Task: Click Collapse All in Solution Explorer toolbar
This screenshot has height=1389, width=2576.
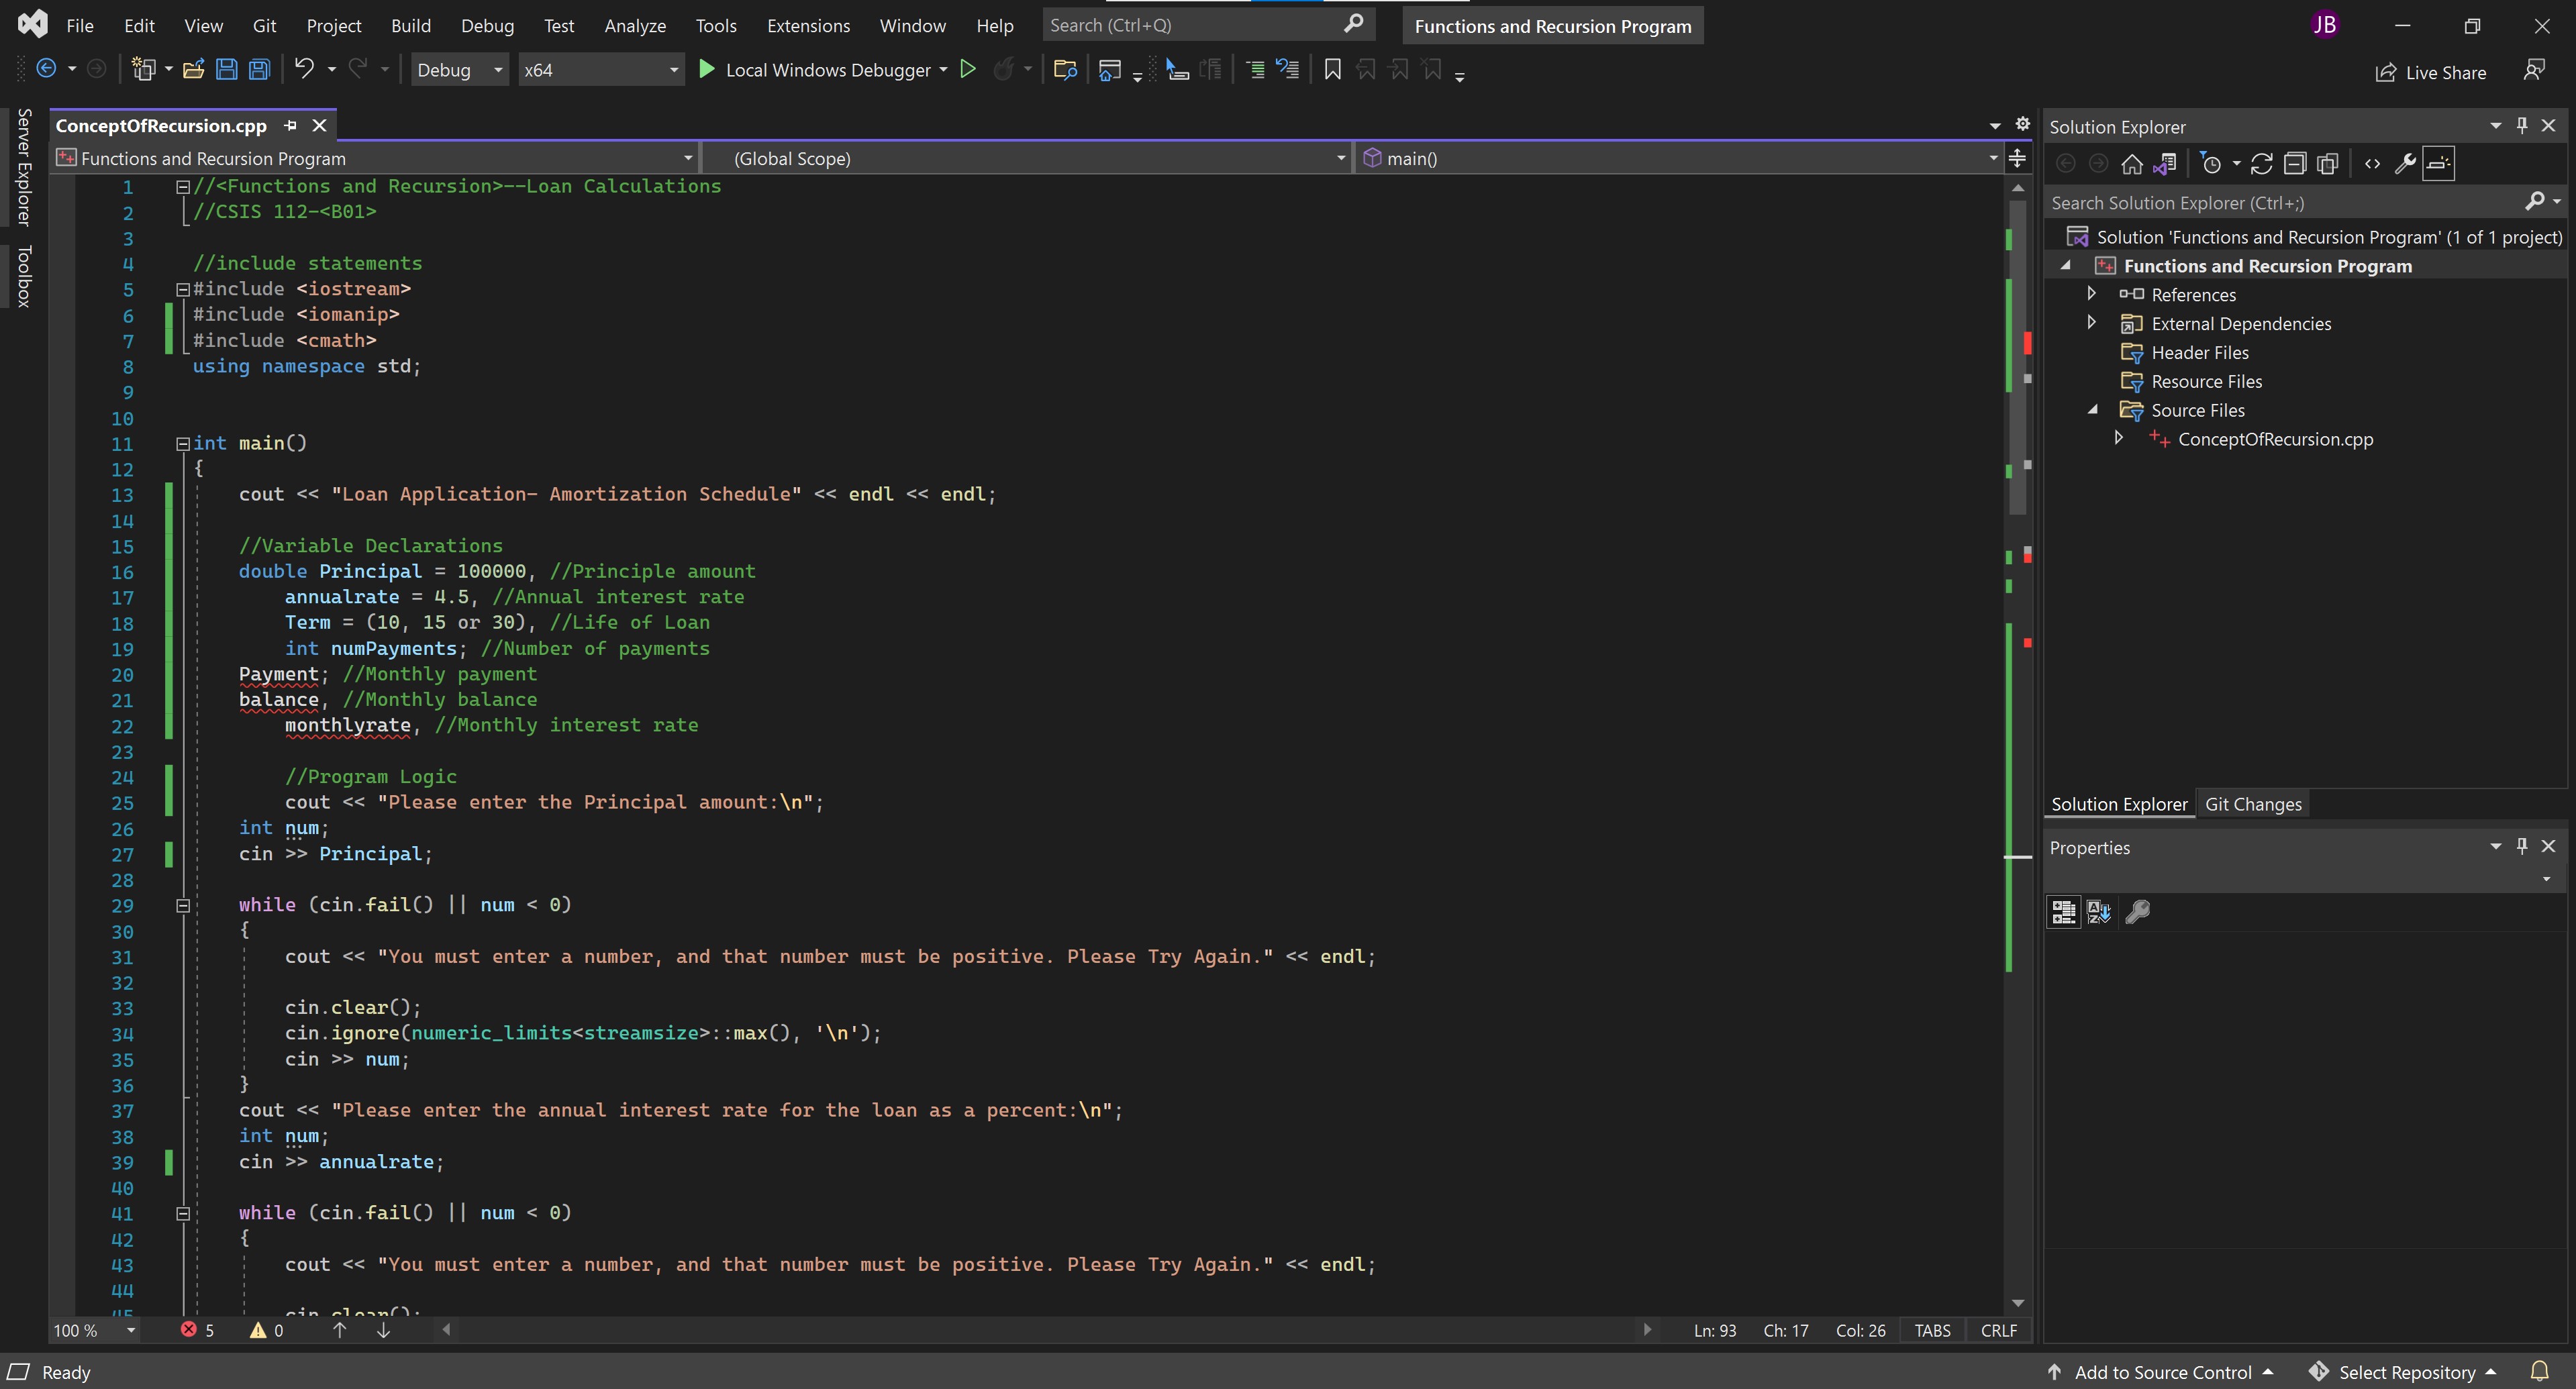Action: 2295,164
